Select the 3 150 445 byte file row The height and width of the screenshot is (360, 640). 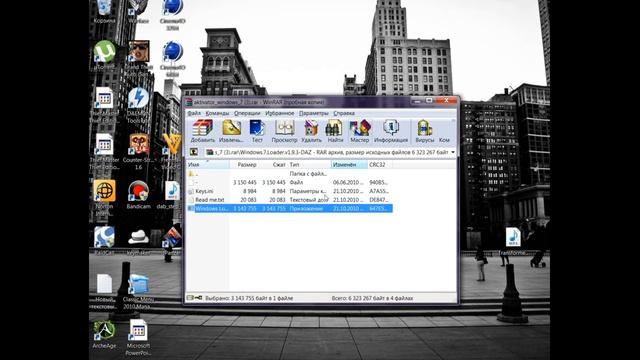click(289, 182)
